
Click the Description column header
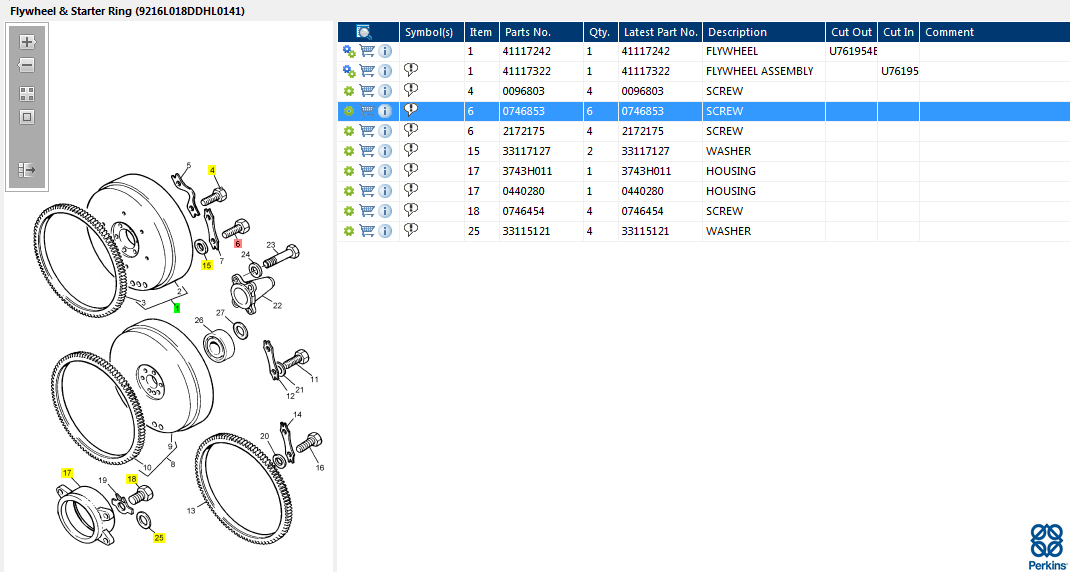click(x=737, y=32)
